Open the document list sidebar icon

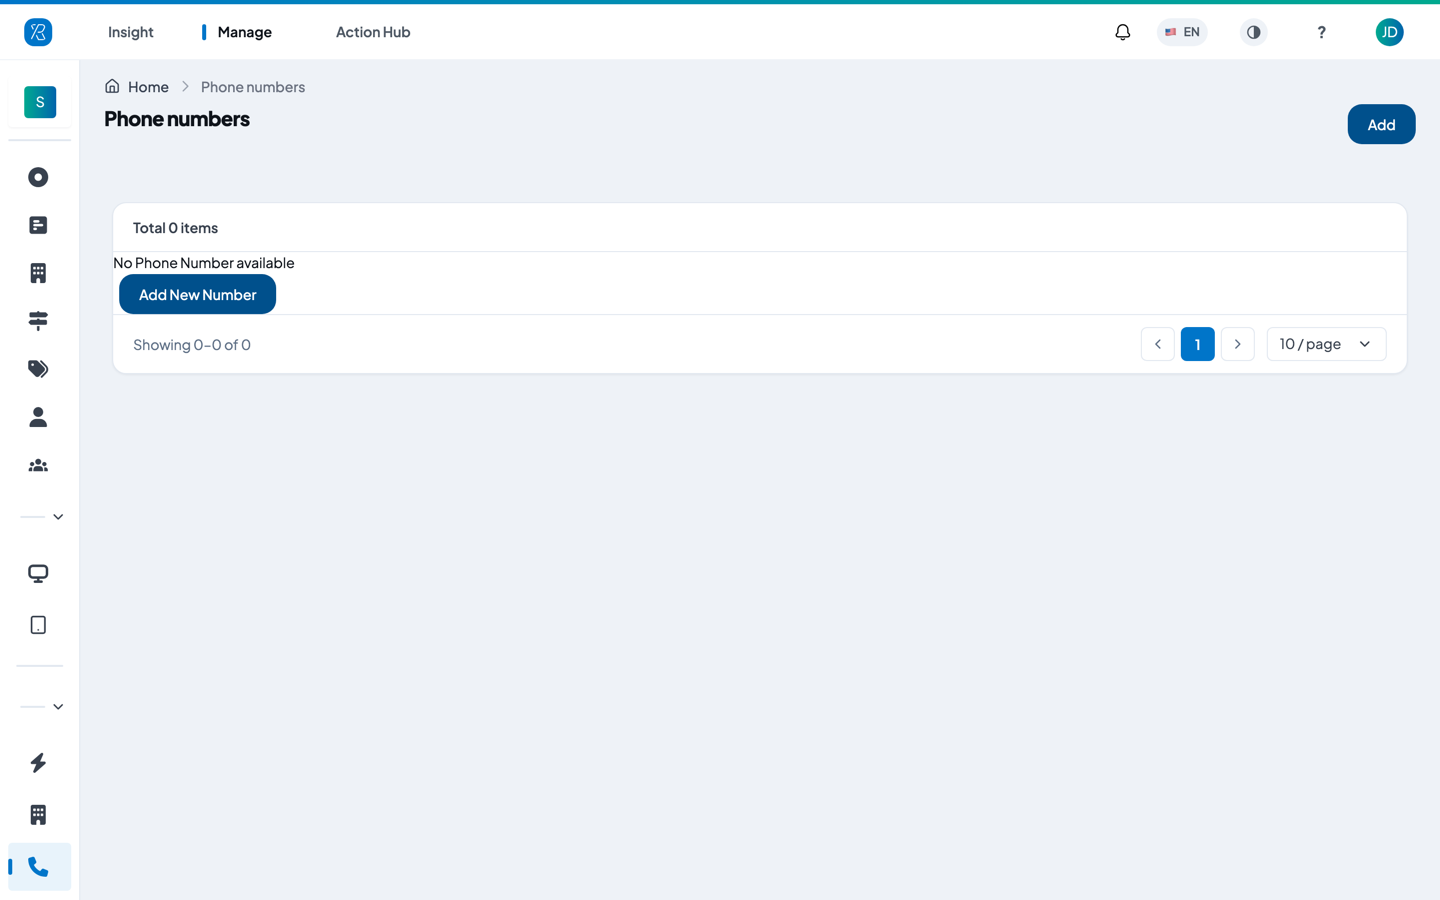(38, 225)
